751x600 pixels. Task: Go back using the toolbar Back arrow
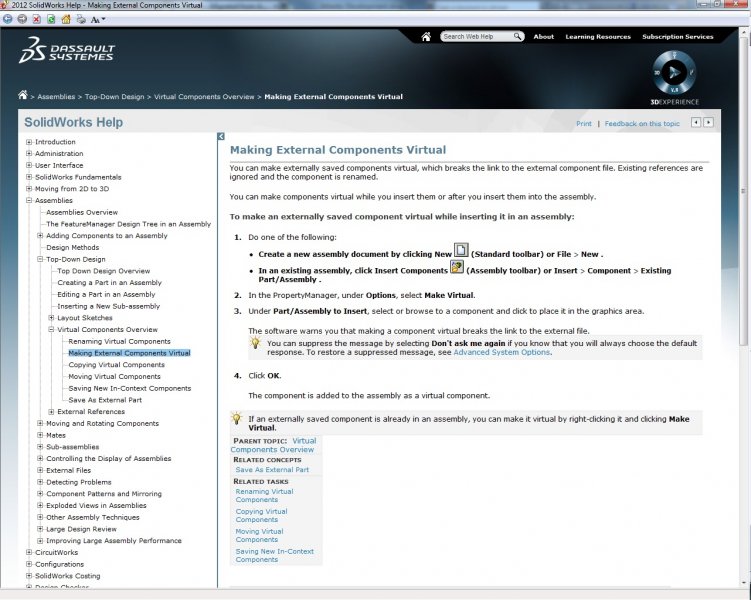coord(8,19)
